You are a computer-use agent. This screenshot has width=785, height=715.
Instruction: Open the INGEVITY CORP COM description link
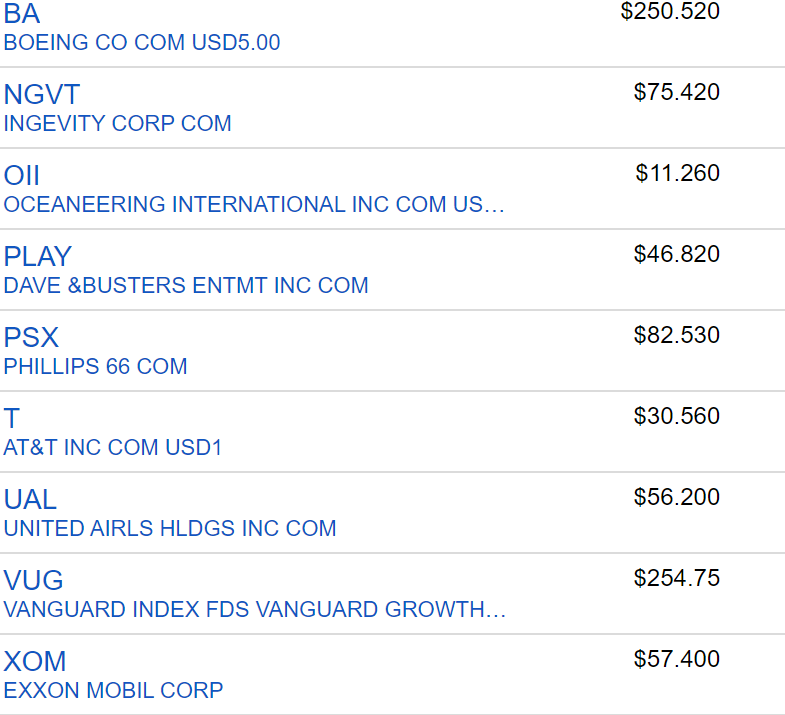117,124
